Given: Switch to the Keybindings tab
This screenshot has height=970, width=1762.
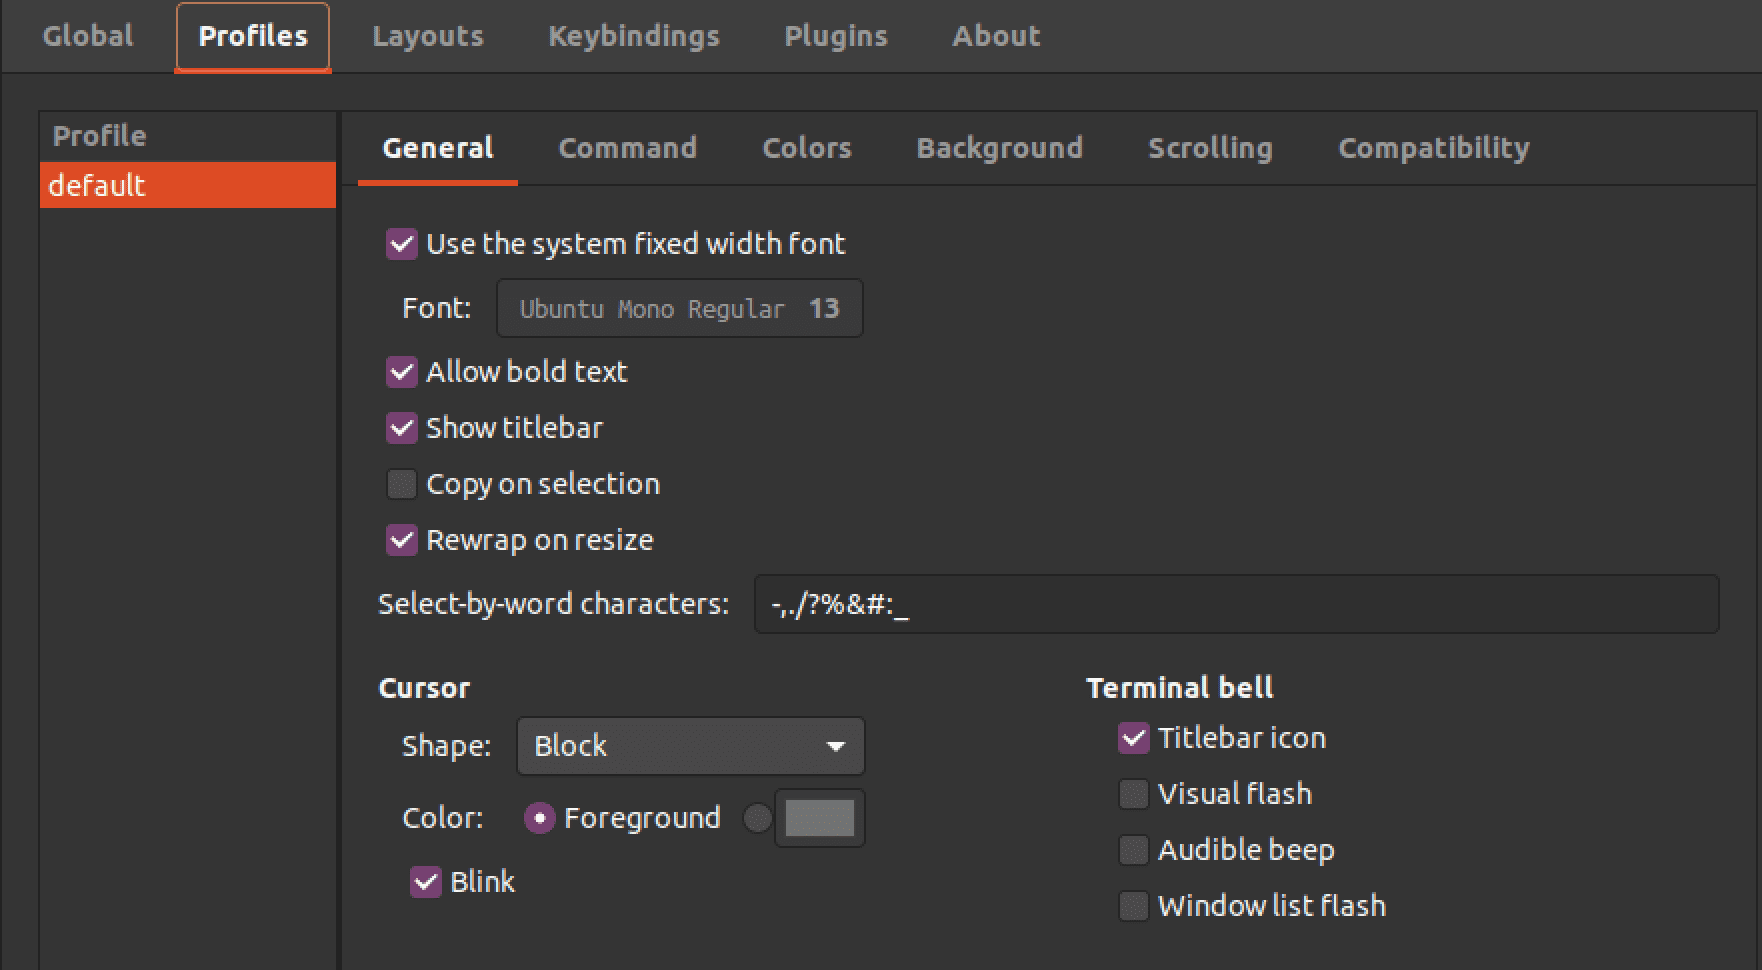Looking at the screenshot, I should pyautogui.click(x=633, y=36).
